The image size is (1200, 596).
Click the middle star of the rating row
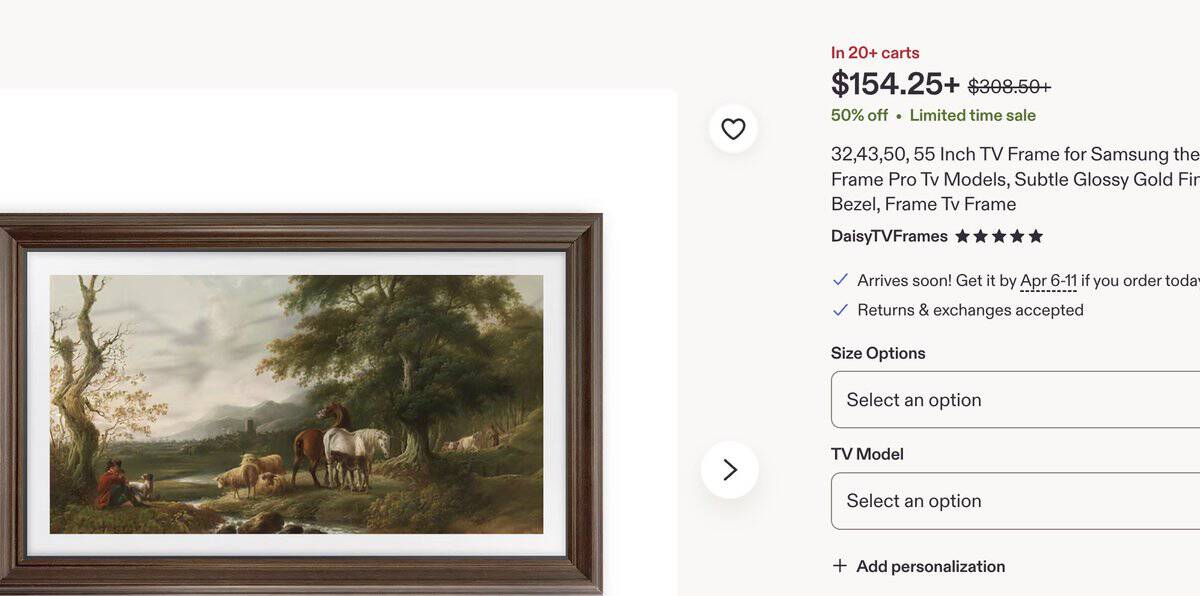[998, 236]
